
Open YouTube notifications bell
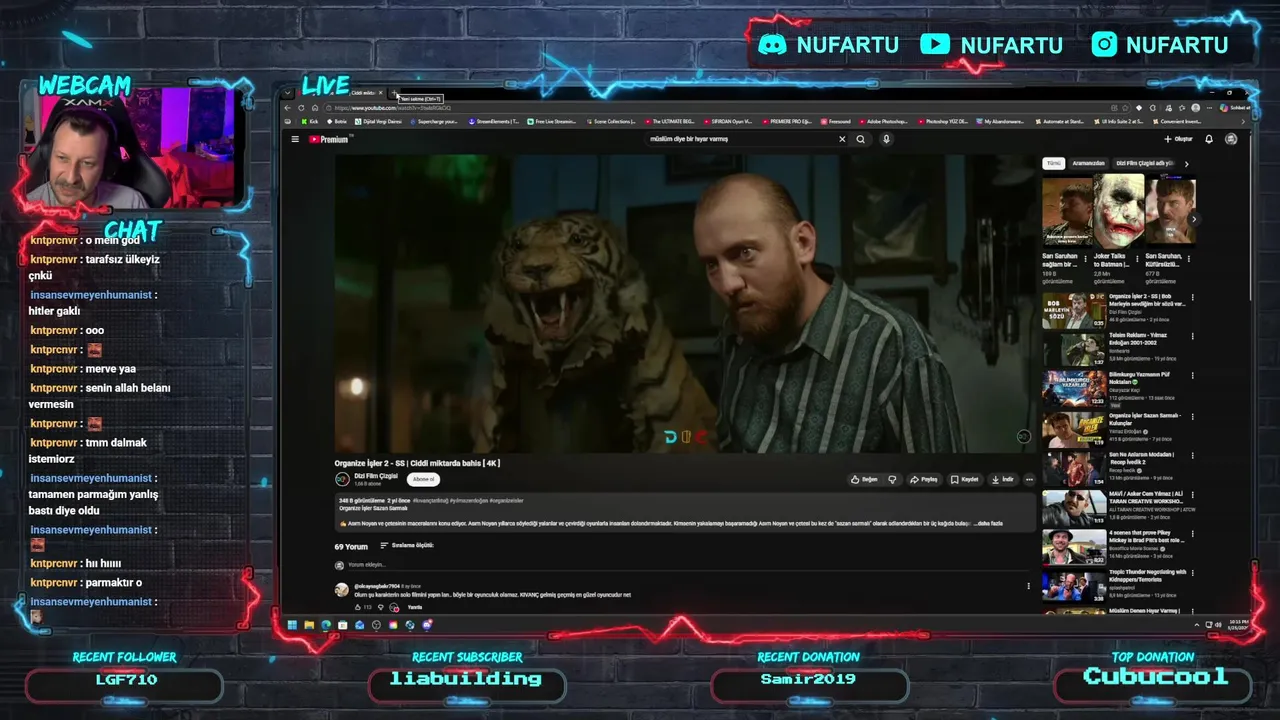tap(1209, 139)
